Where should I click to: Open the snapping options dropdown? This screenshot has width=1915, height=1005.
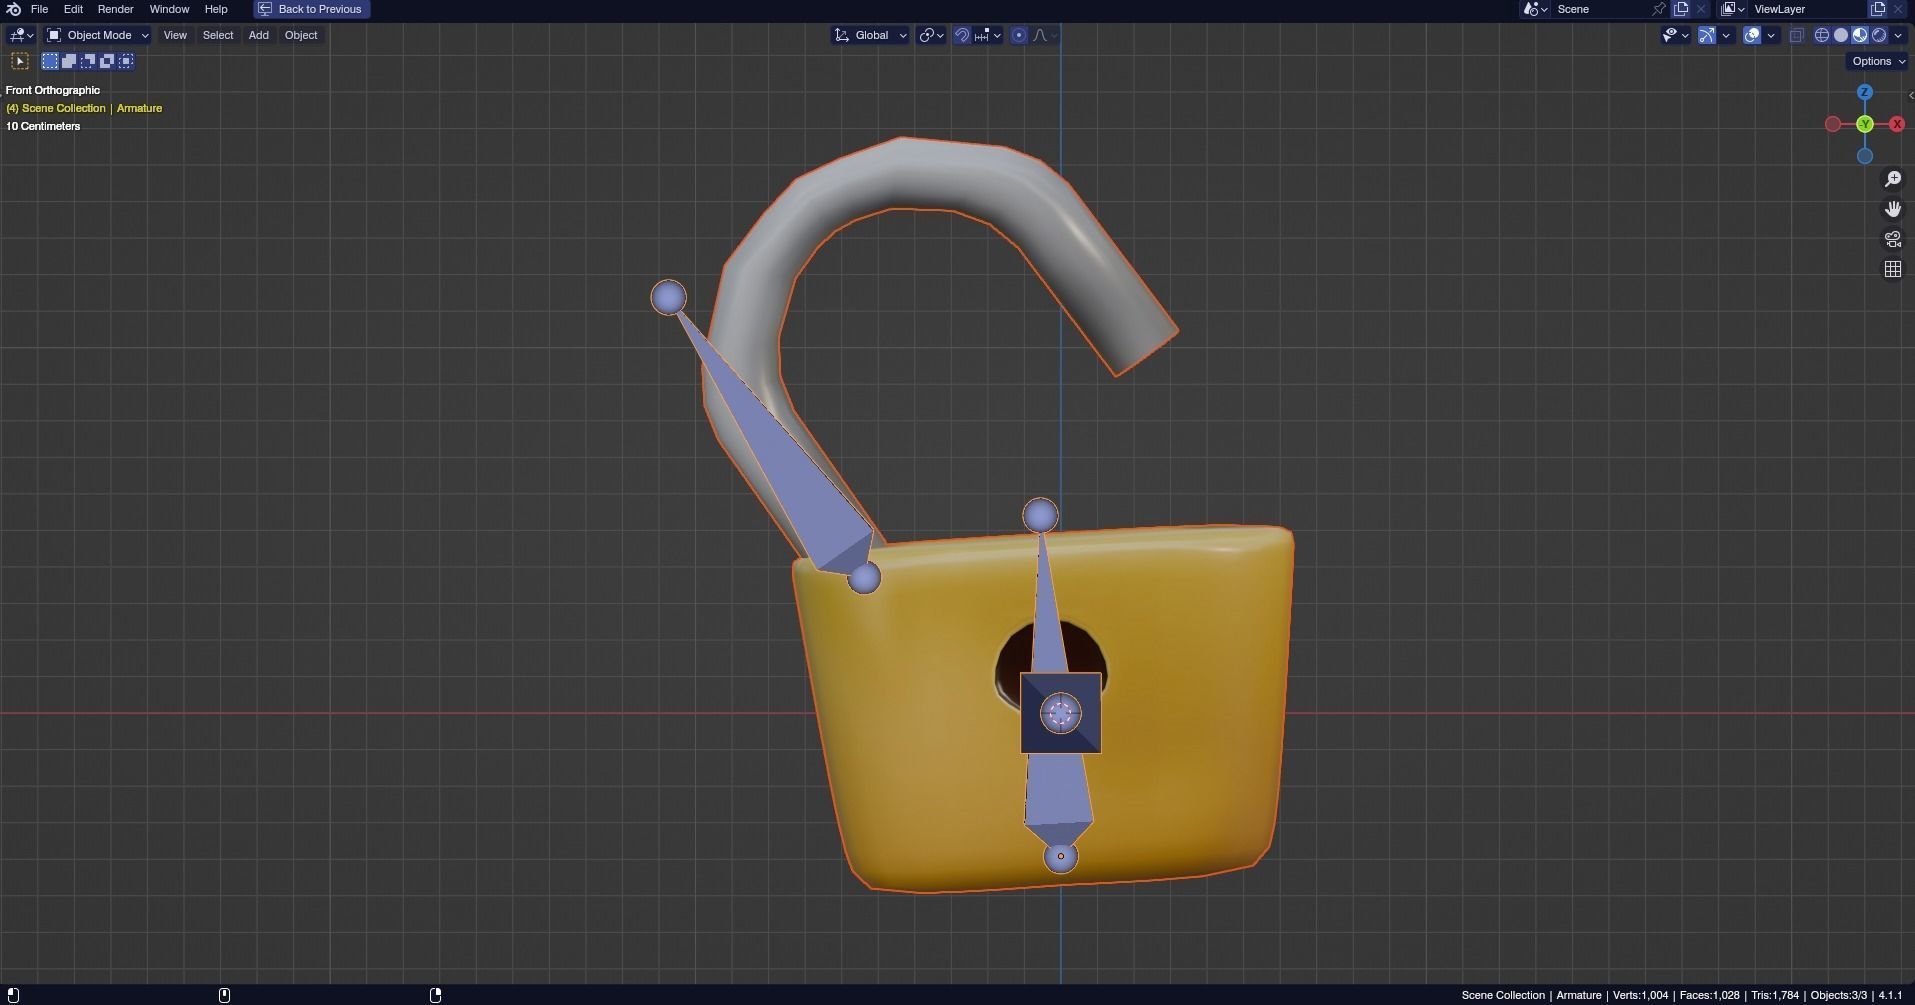[x=988, y=35]
